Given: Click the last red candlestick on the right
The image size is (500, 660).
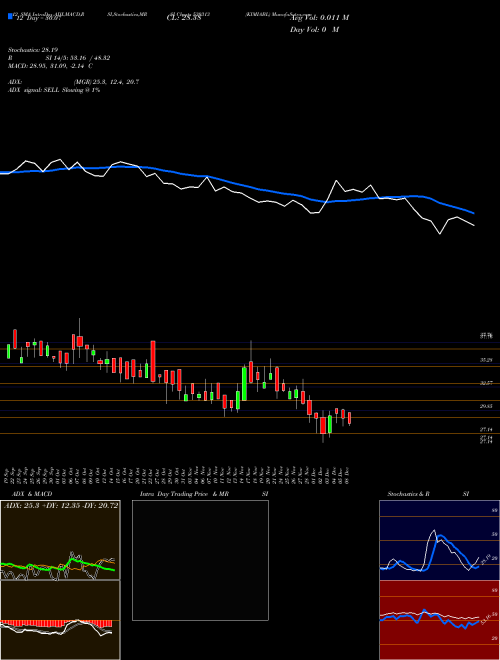Looking at the screenshot, I should tap(349, 419).
